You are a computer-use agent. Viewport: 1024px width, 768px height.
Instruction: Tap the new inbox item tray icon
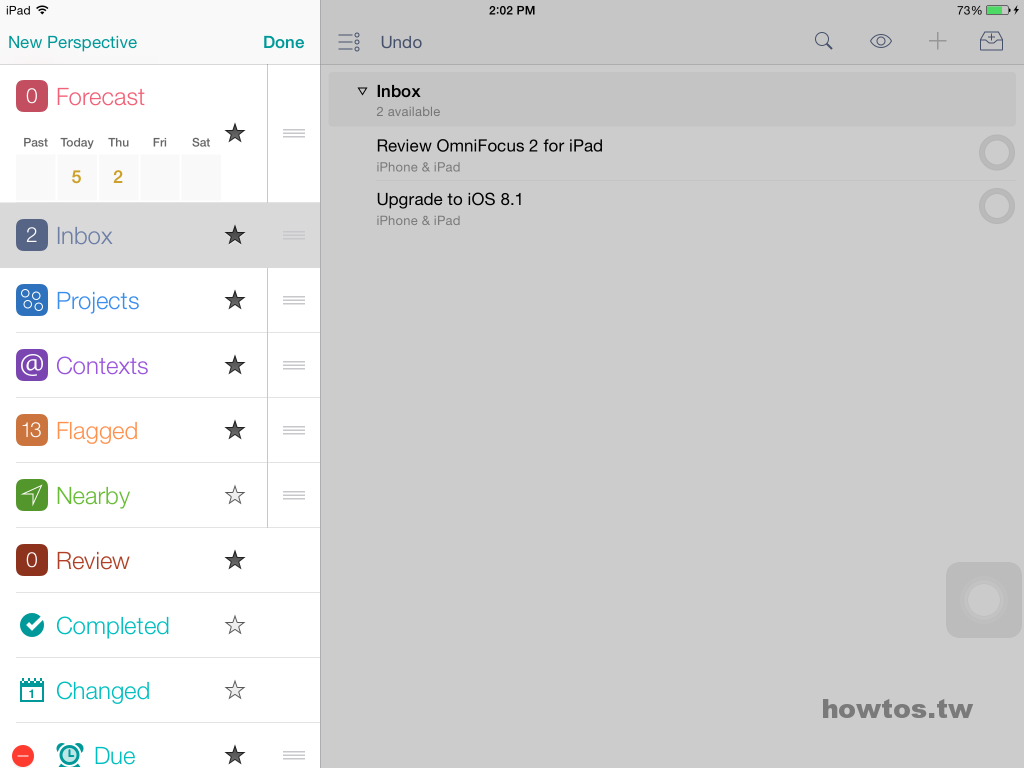point(991,41)
